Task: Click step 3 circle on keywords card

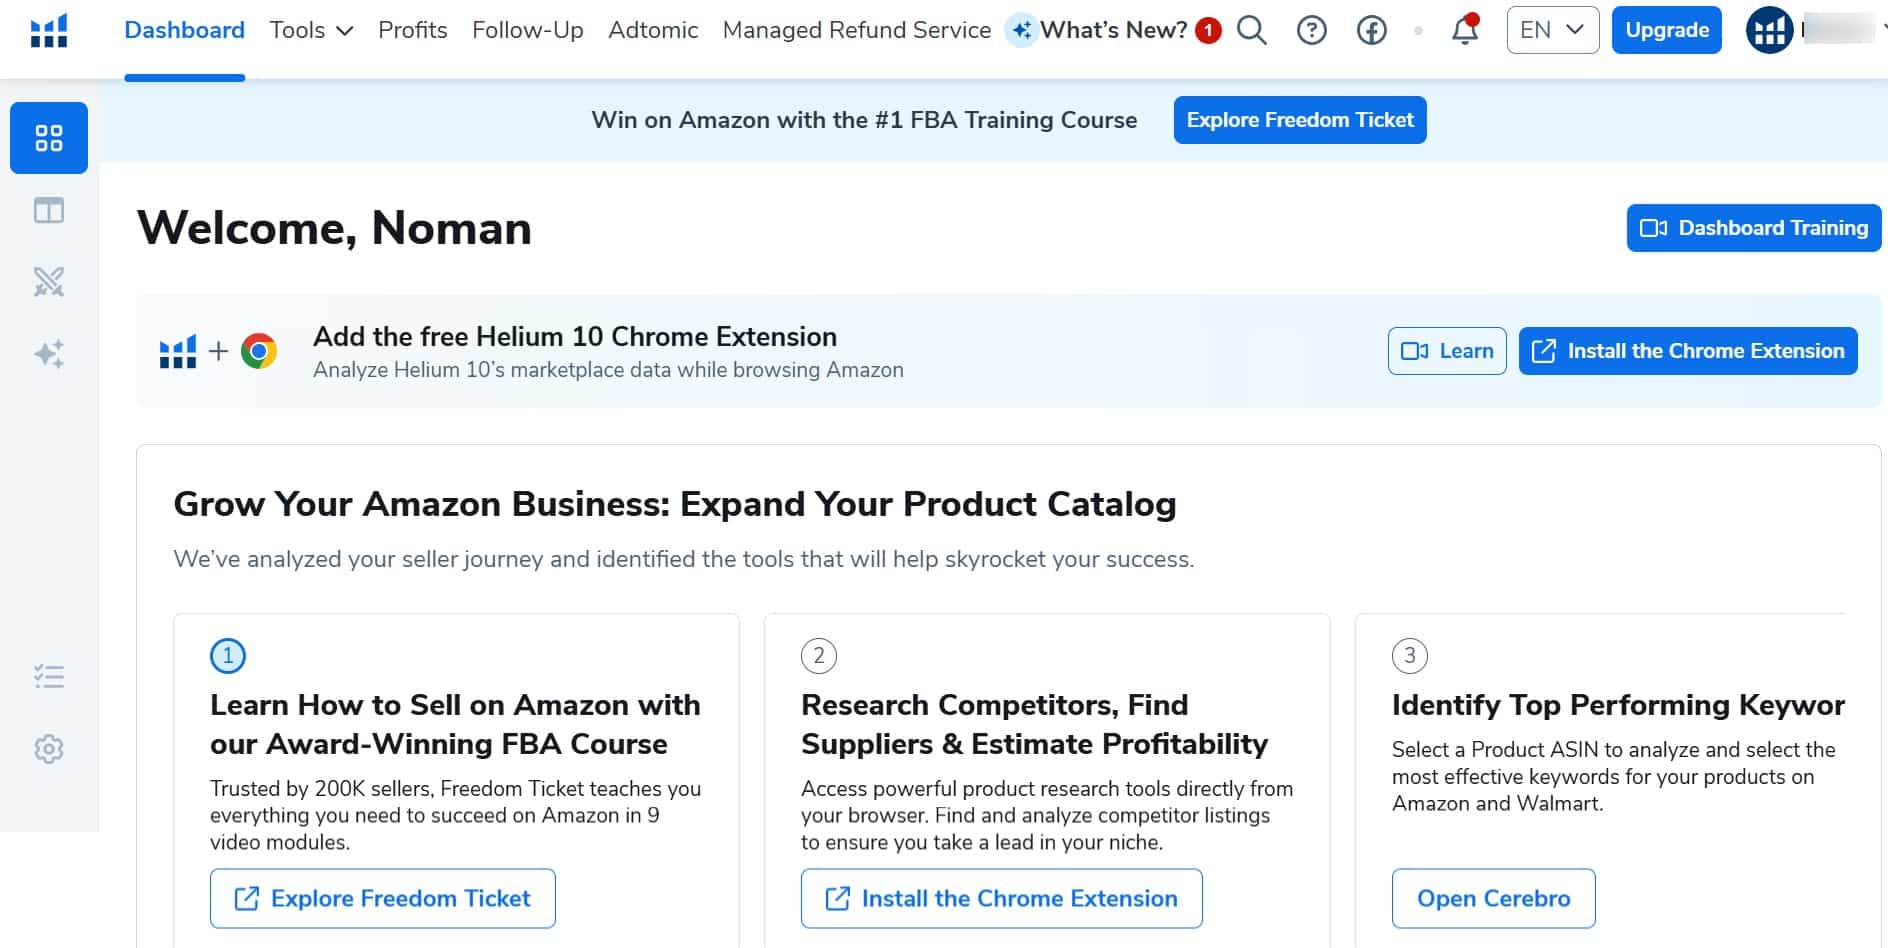Action: (1410, 656)
